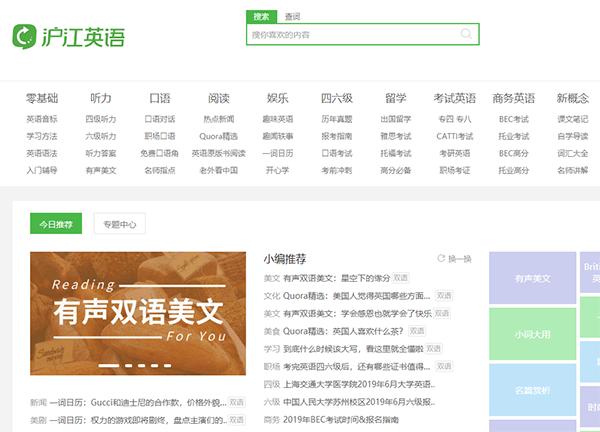Open the 口语 category
The image size is (600, 432).
[160, 98]
